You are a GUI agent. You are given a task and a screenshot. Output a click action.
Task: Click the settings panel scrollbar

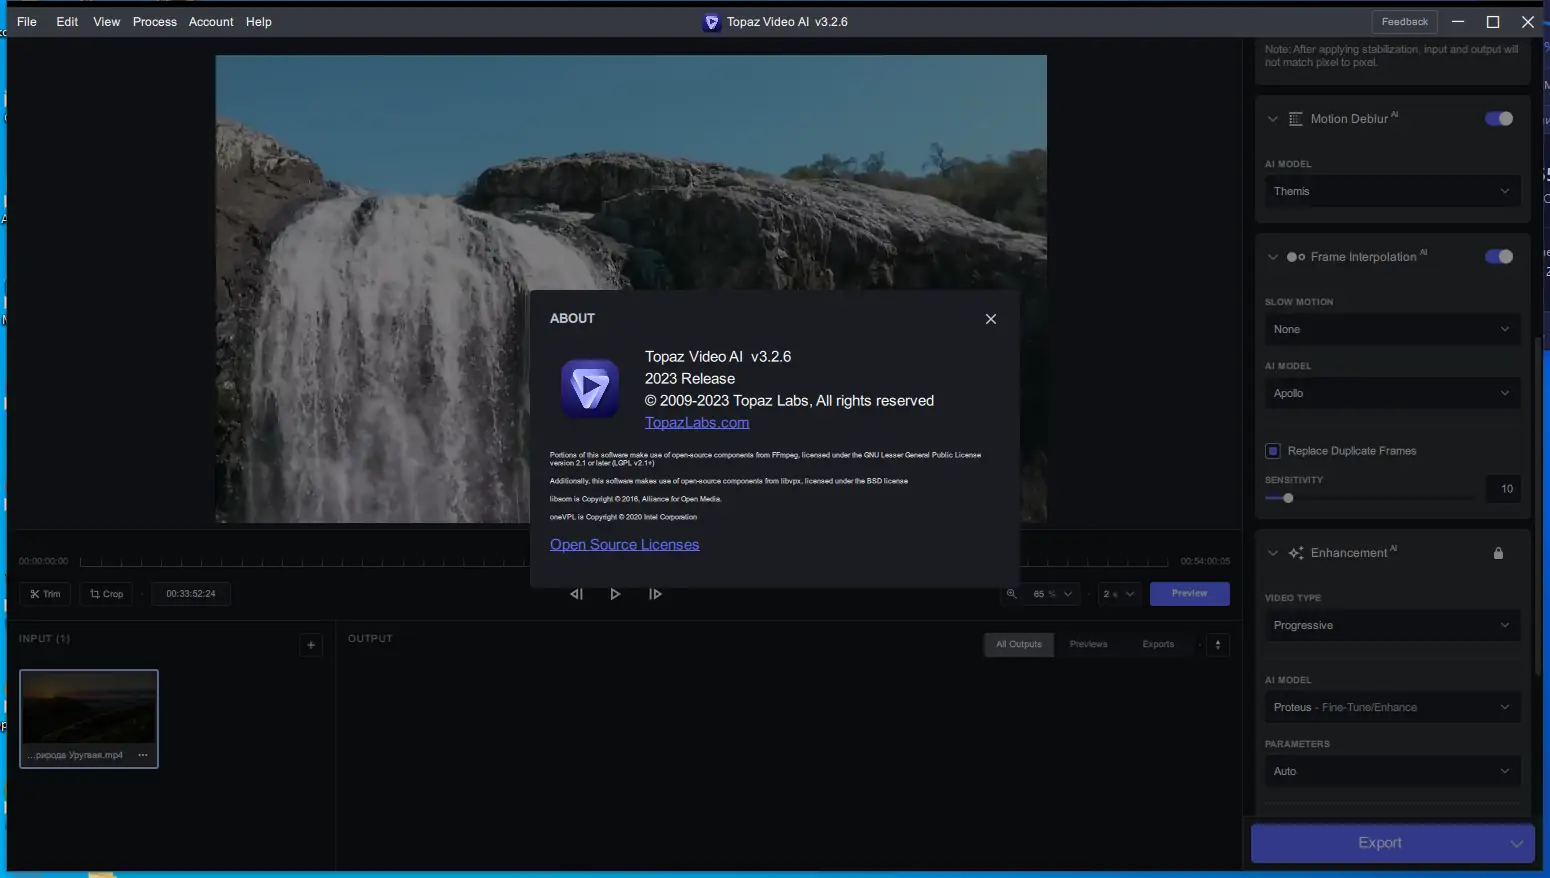pyautogui.click(x=1538, y=505)
